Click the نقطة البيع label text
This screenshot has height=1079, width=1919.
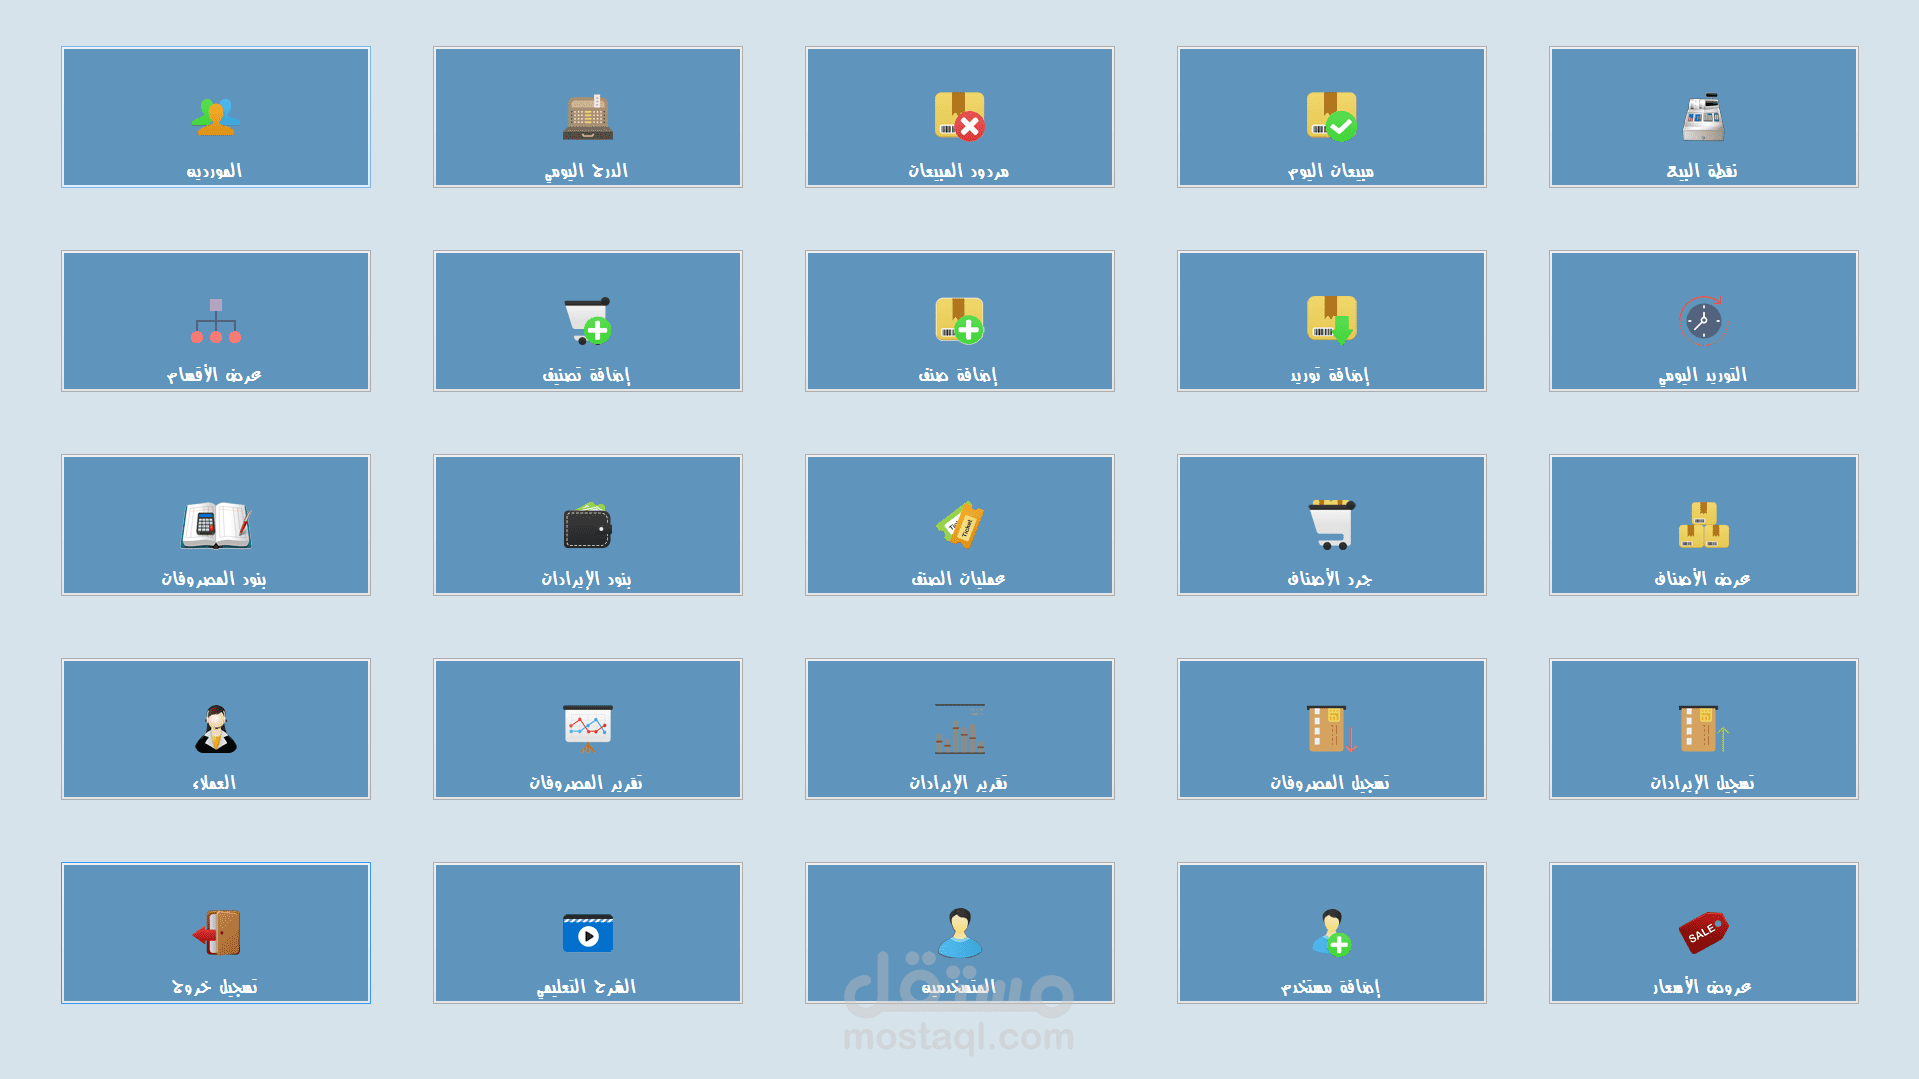pos(1702,171)
